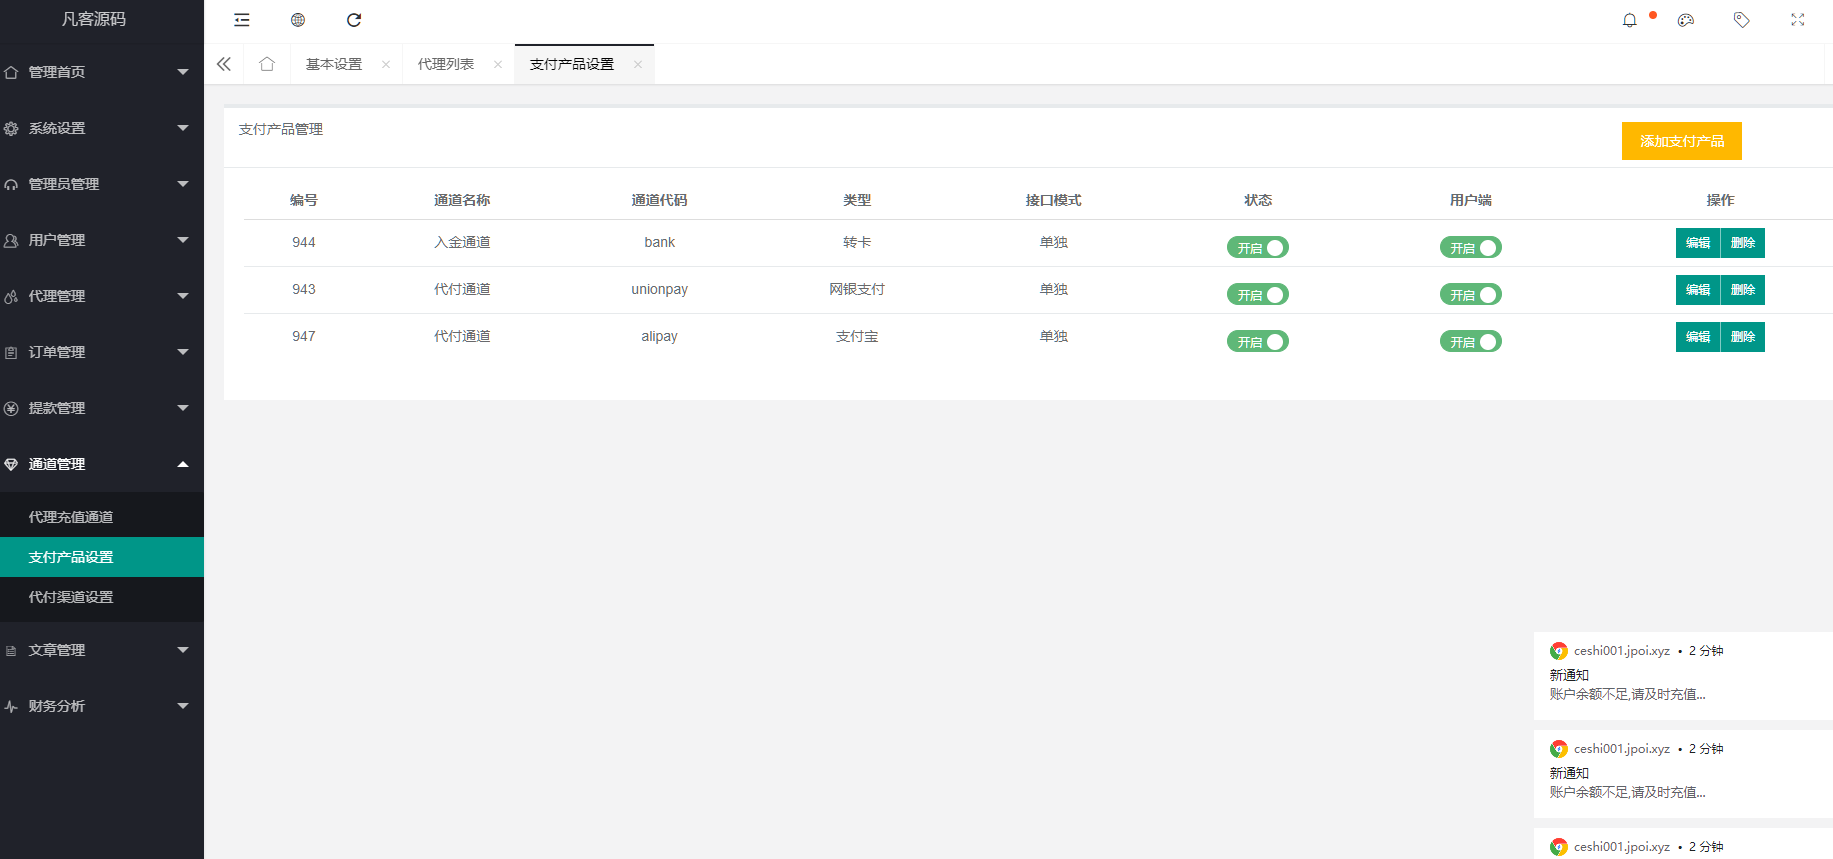Open 代付渠道设置 submenu item
1833x859 pixels.
coord(102,597)
